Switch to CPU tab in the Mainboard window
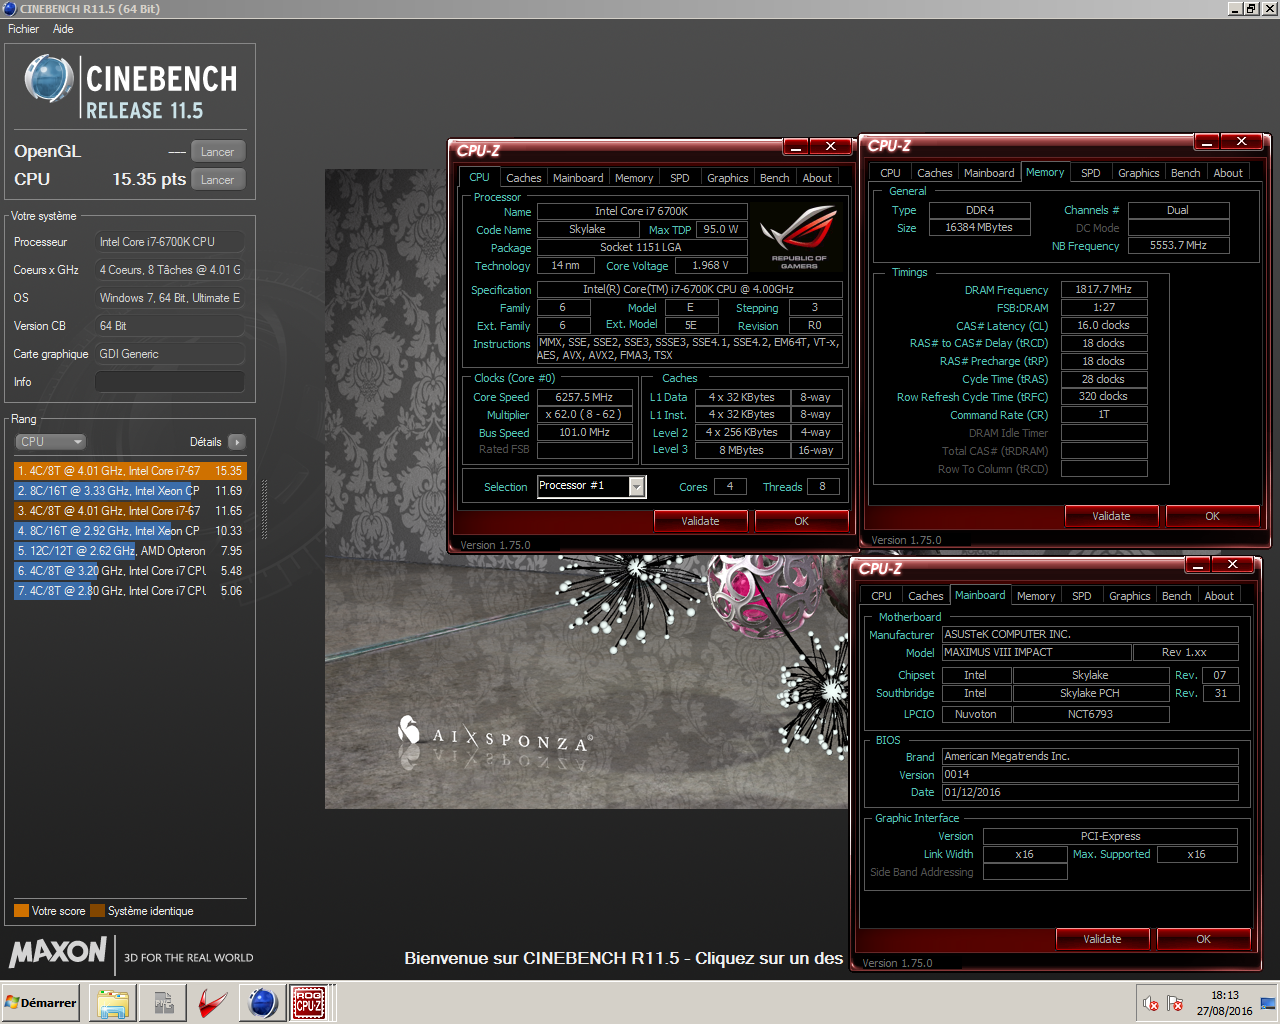 pos(881,596)
